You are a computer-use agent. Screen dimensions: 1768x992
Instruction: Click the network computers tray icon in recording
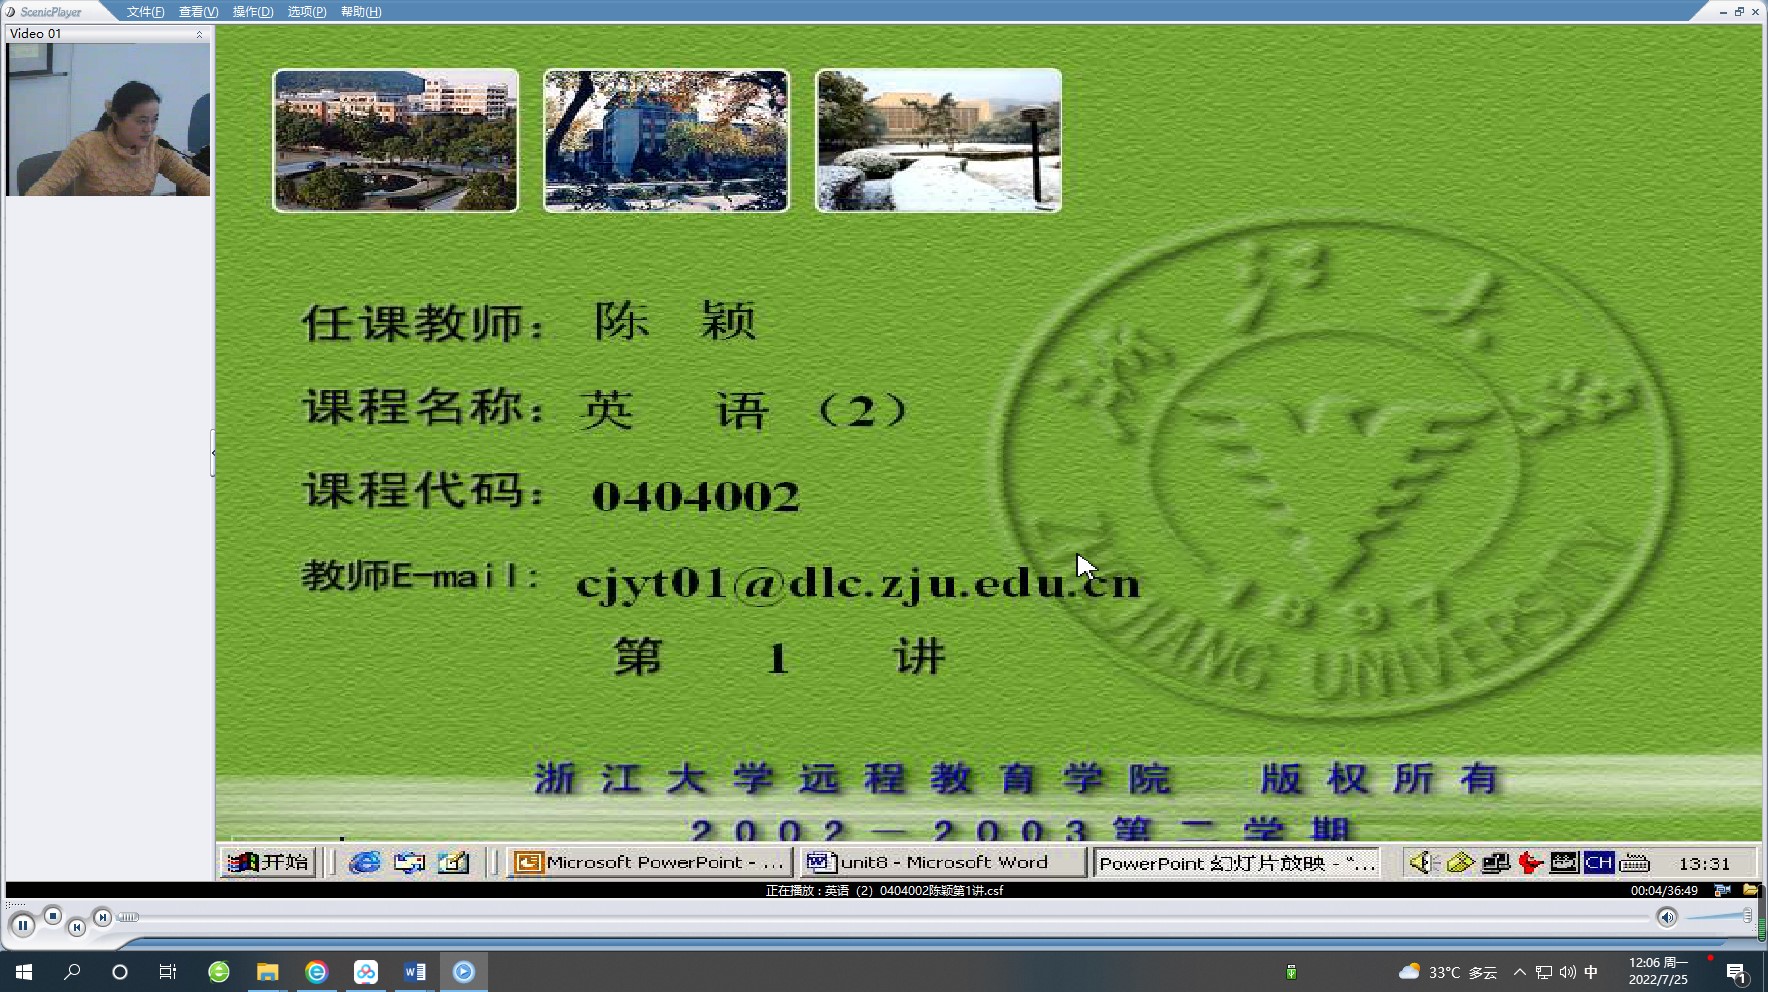point(1496,862)
